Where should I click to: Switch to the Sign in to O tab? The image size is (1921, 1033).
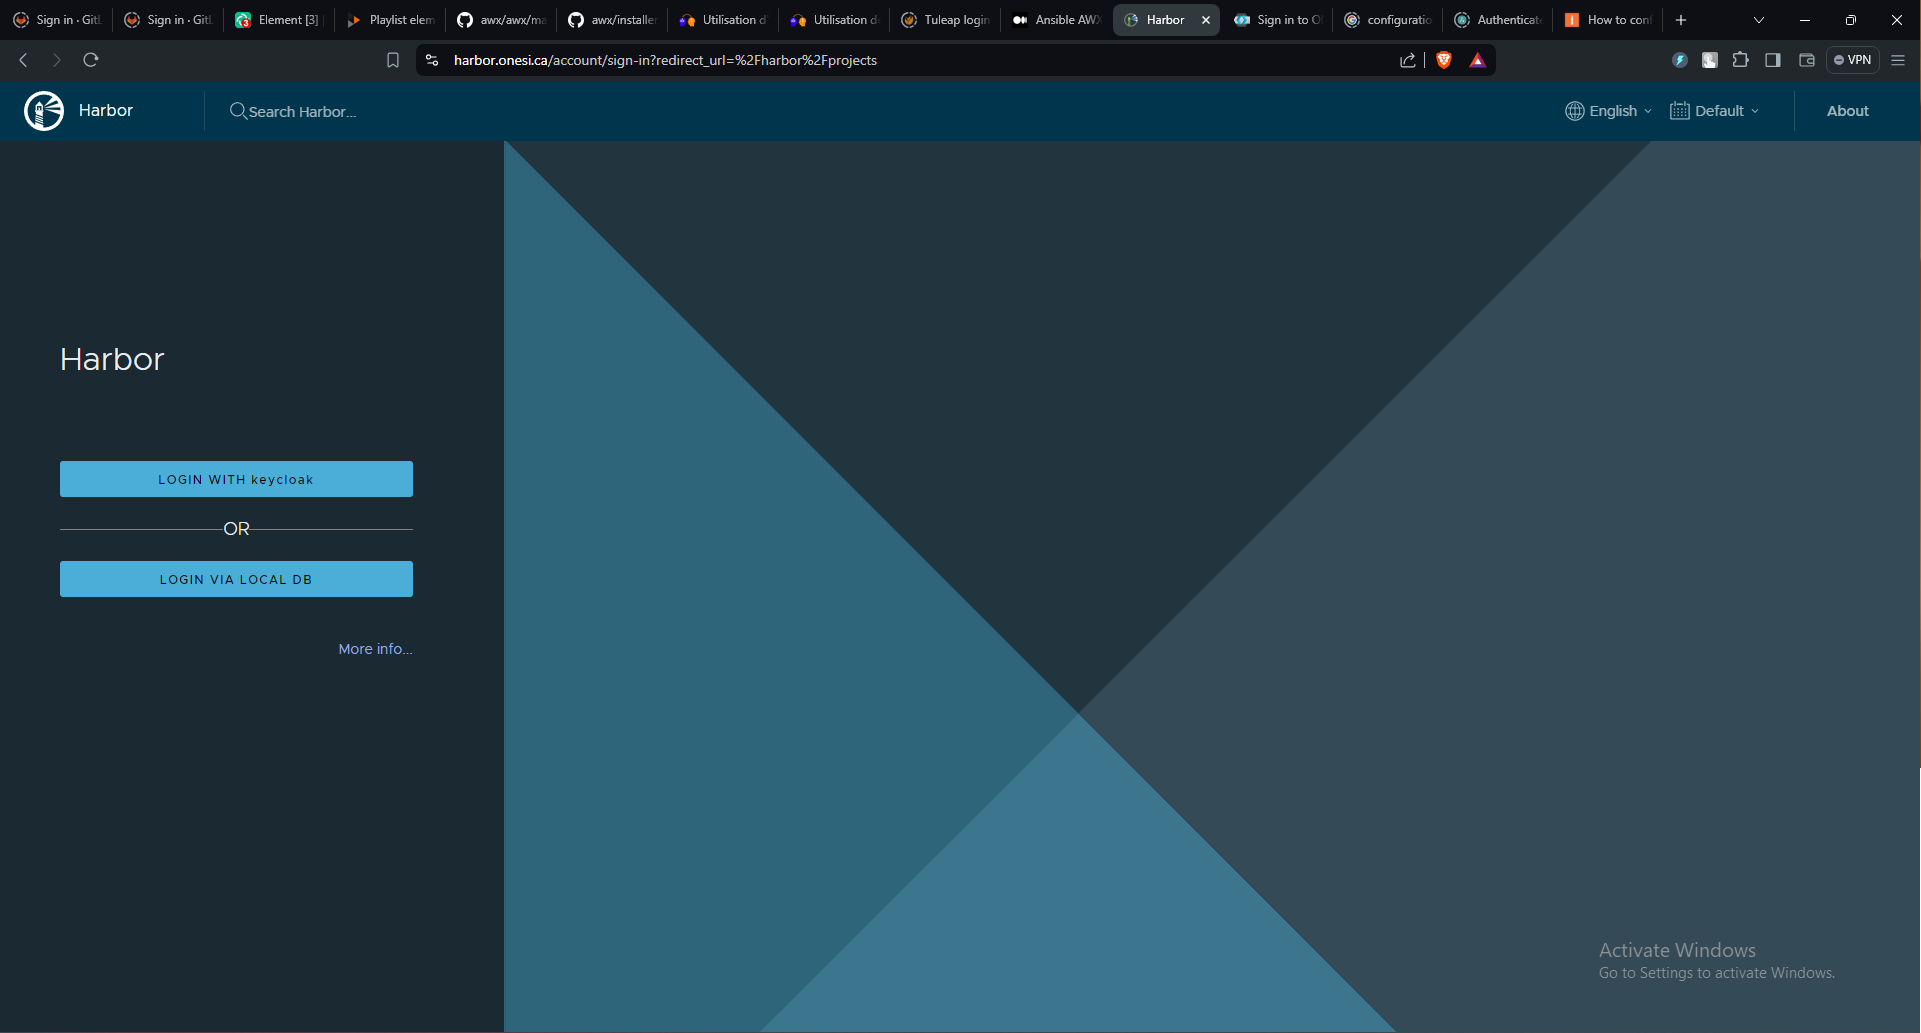pos(1277,20)
